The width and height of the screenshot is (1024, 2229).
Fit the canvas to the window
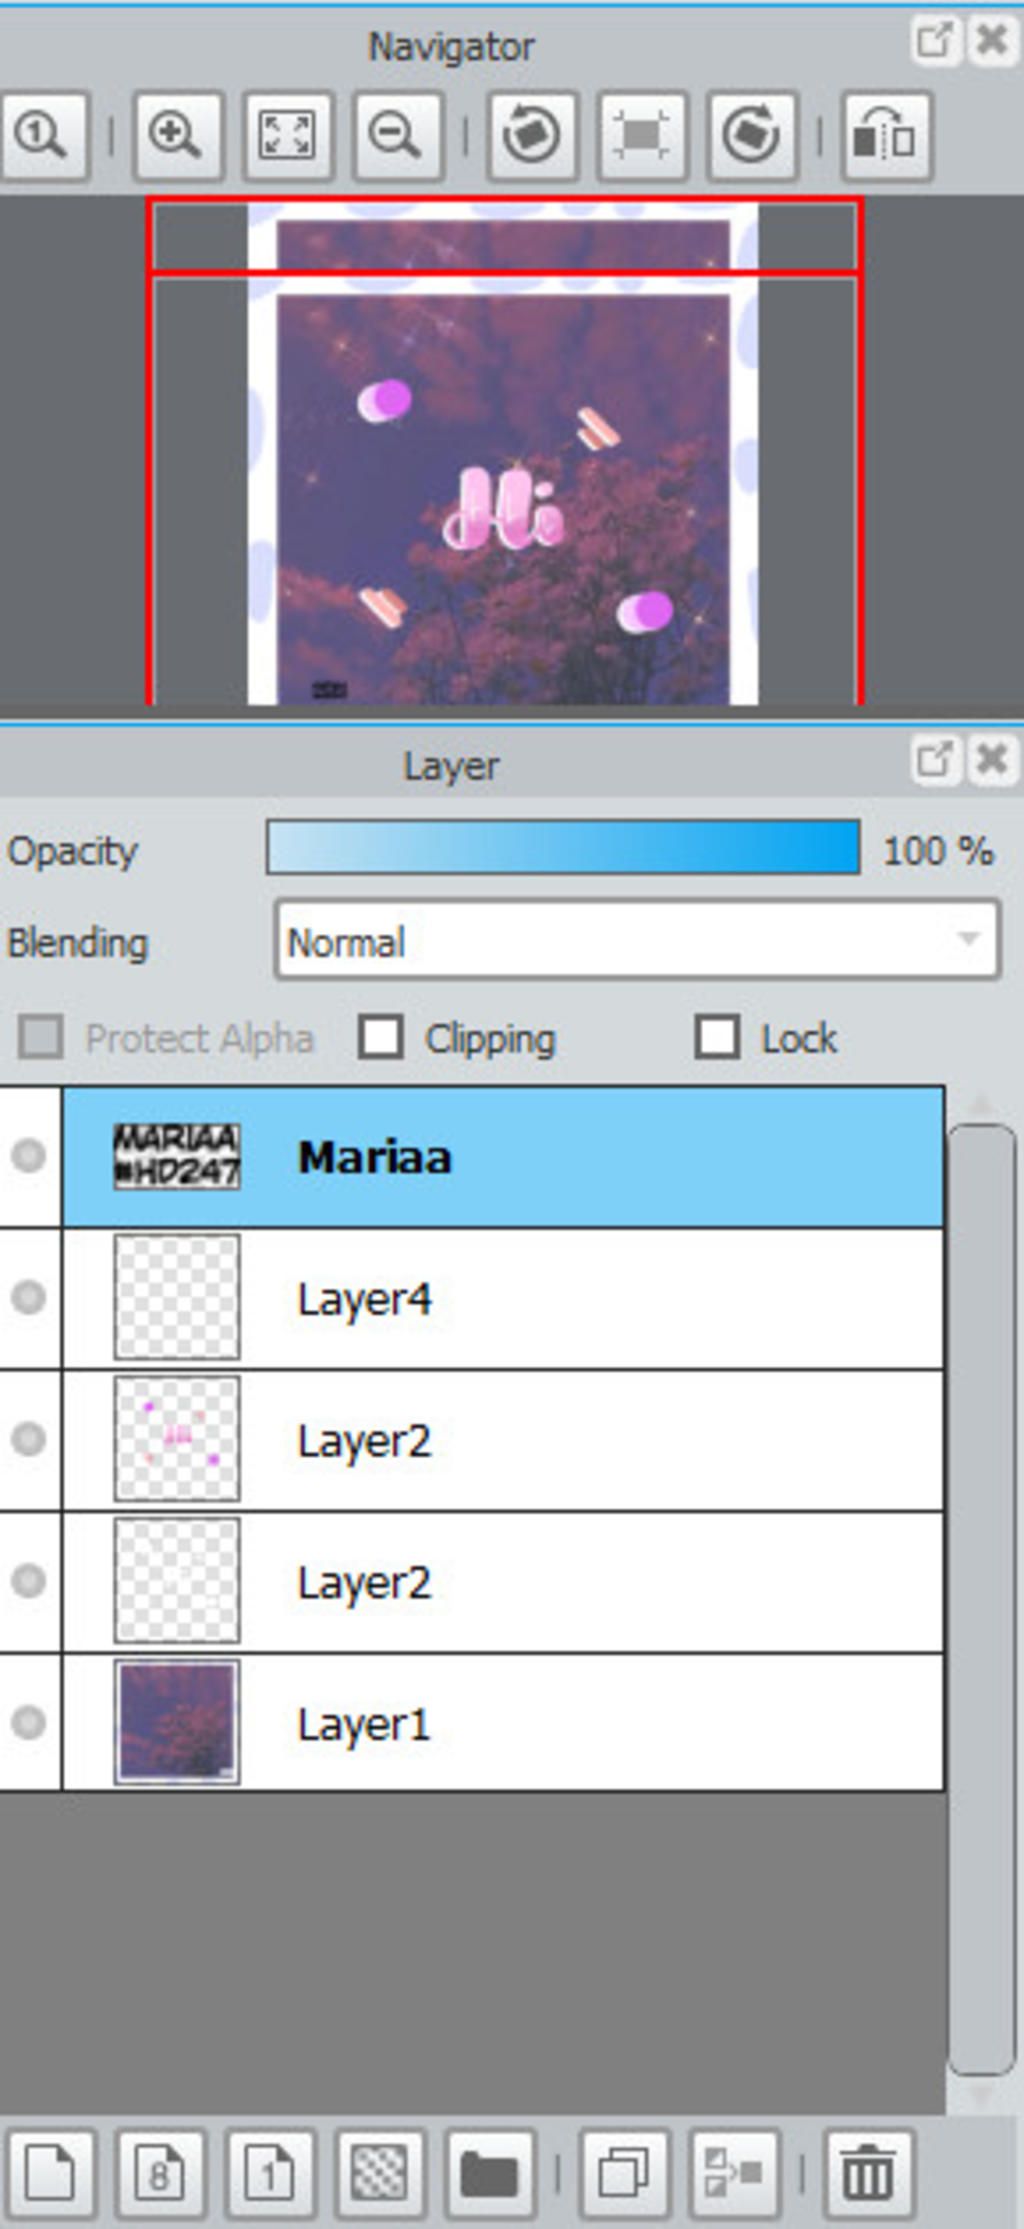[x=288, y=135]
